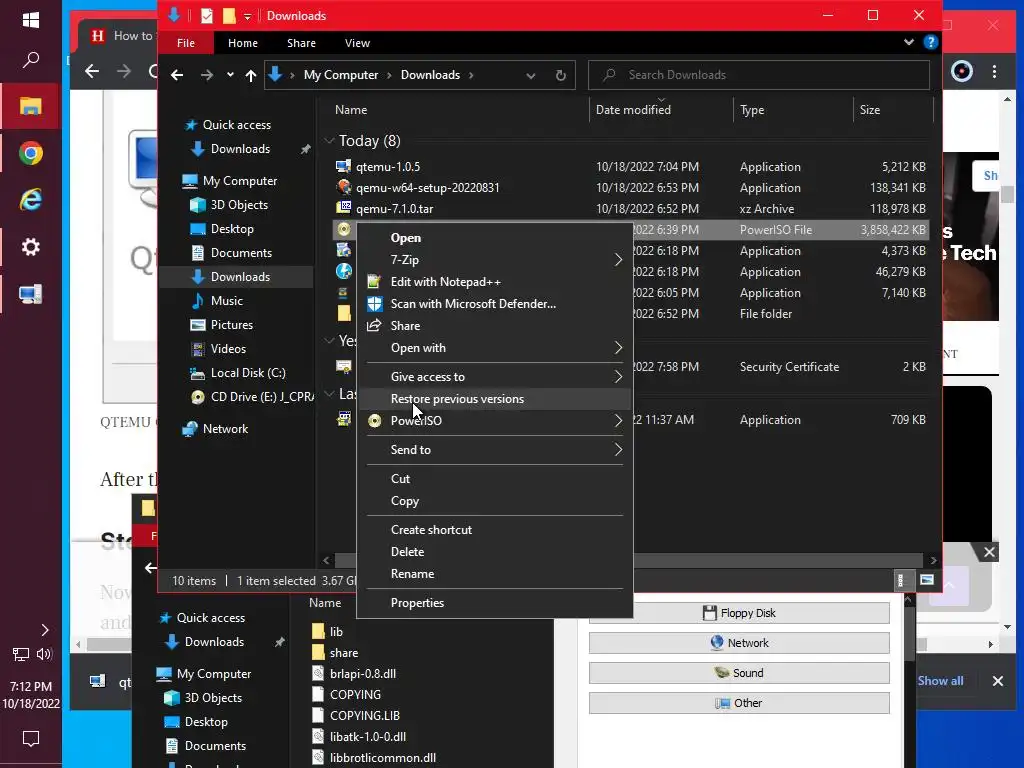
Task: Expand Give access to submenu
Action: [618, 377]
